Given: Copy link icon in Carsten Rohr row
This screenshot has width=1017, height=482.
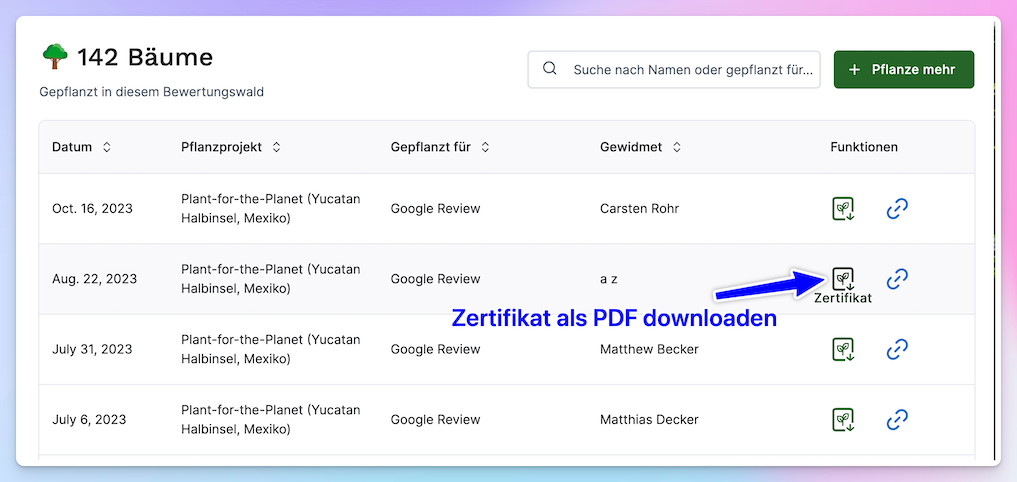Looking at the screenshot, I should tap(897, 209).
